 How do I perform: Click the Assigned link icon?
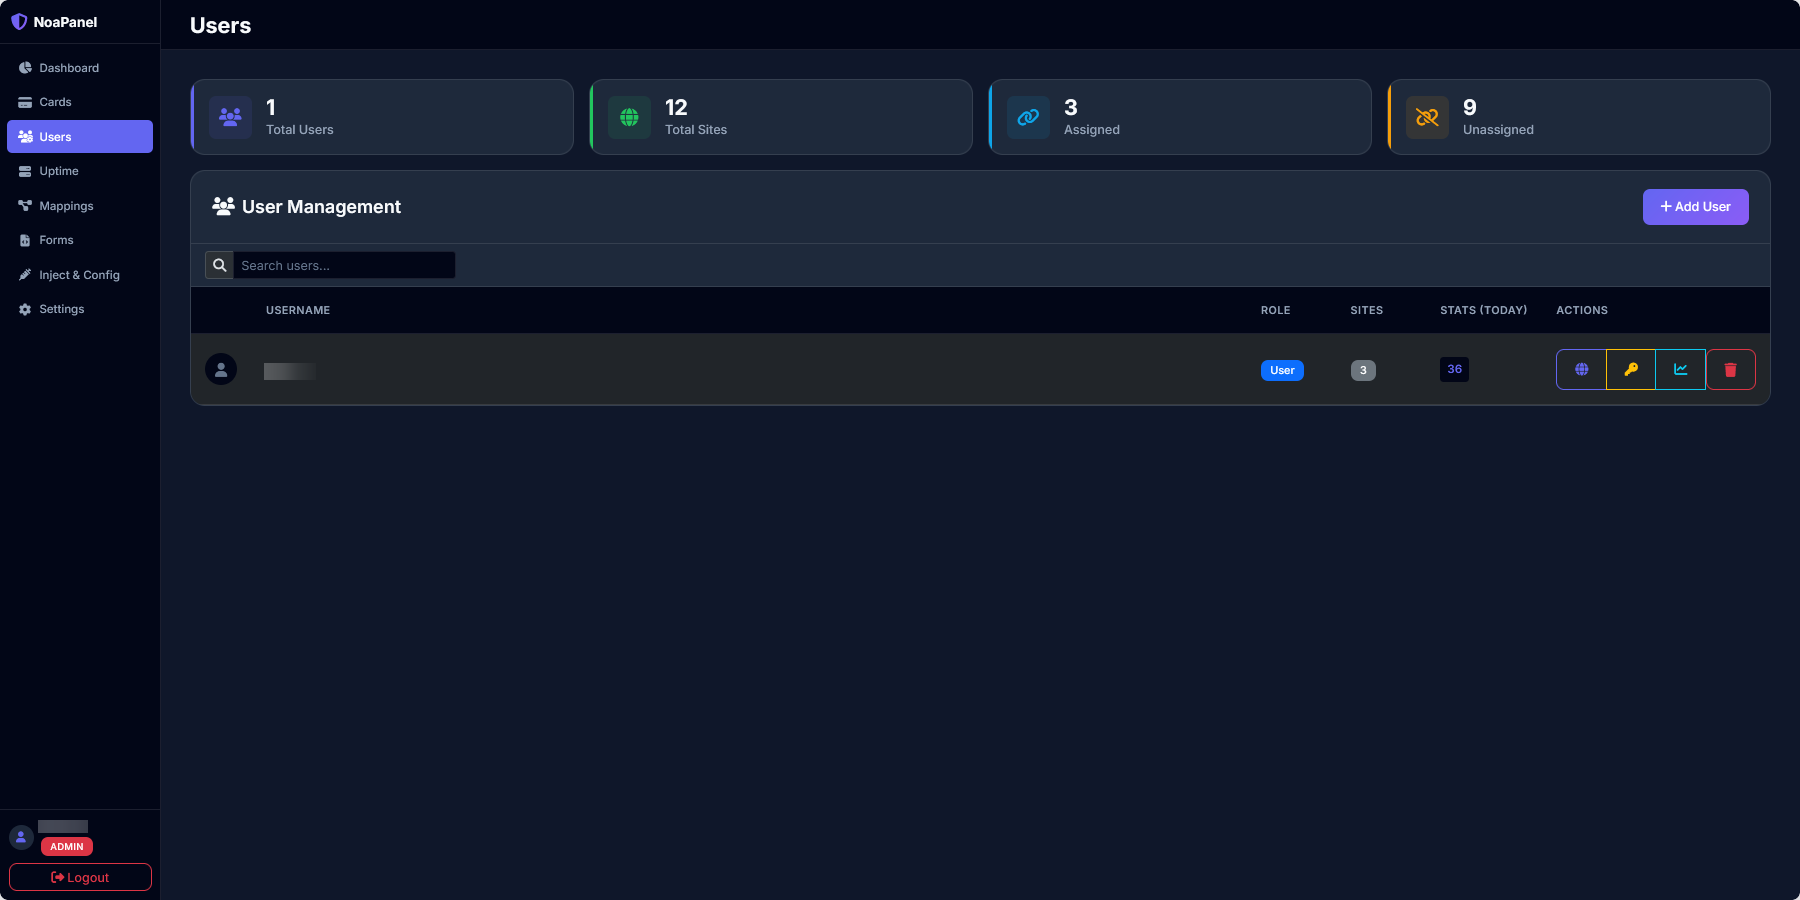tap(1028, 117)
